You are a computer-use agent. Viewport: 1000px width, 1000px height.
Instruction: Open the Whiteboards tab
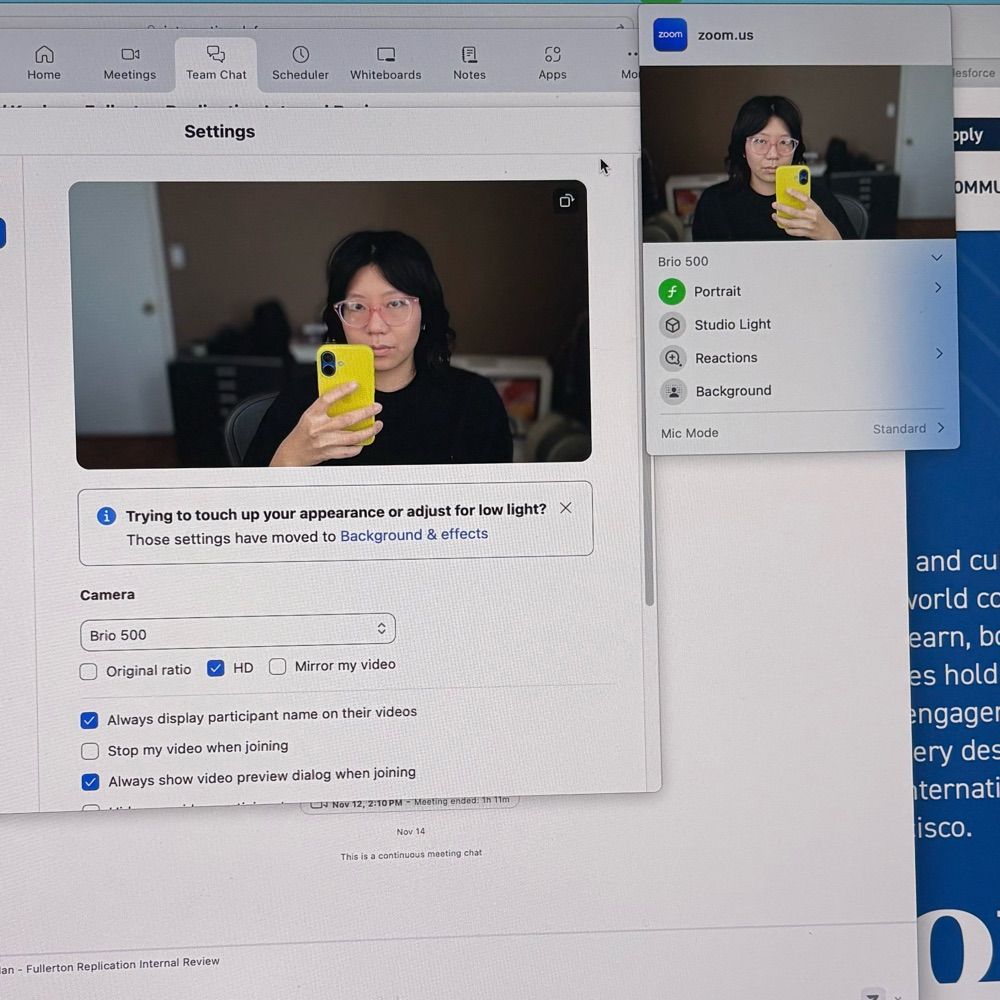(386, 62)
